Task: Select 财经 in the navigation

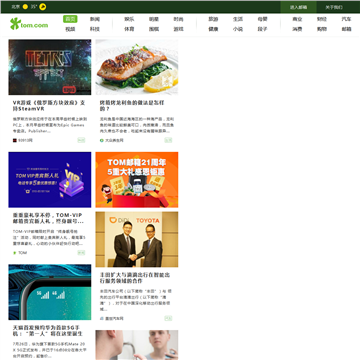Action: click(x=322, y=19)
